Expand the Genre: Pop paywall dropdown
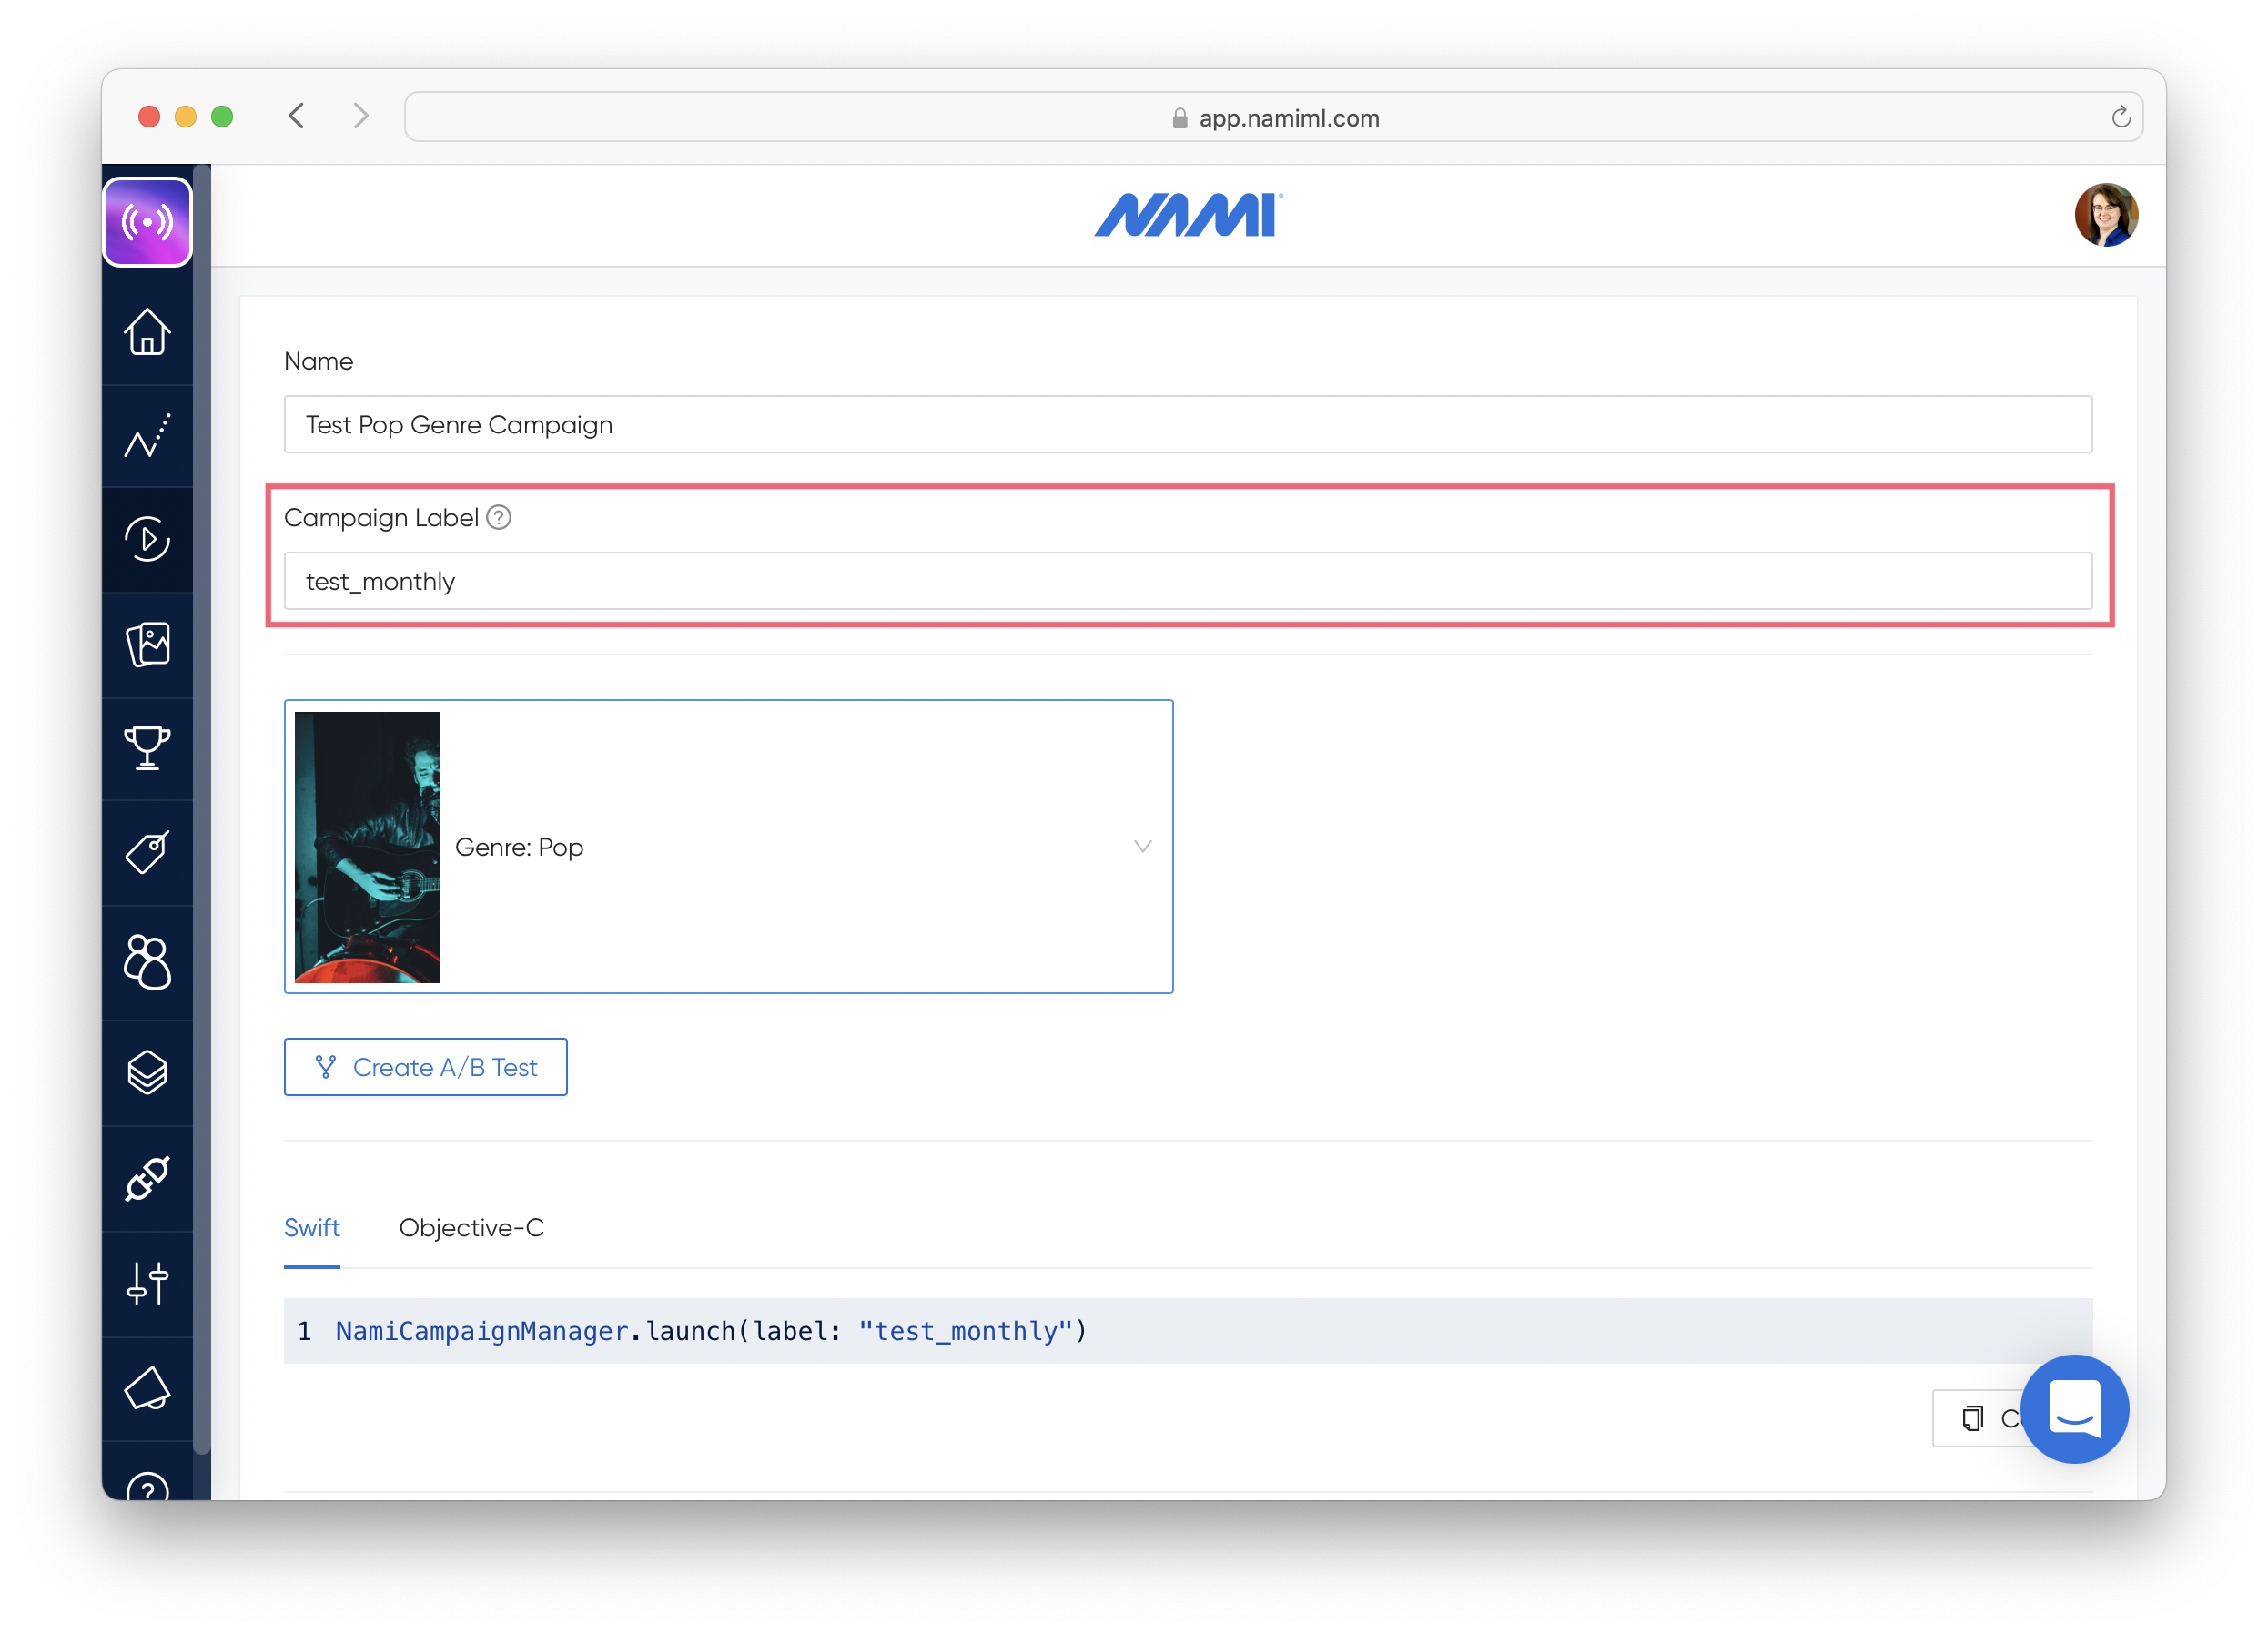This screenshot has width=2268, height=1635. (1142, 846)
